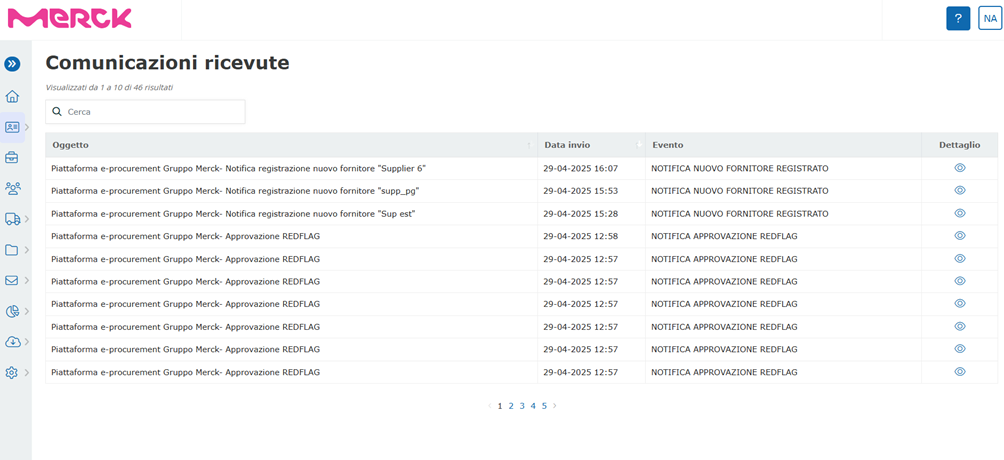The image size is (1004, 460).
Task: Expand the ID card menu chevron
Action: coord(27,127)
